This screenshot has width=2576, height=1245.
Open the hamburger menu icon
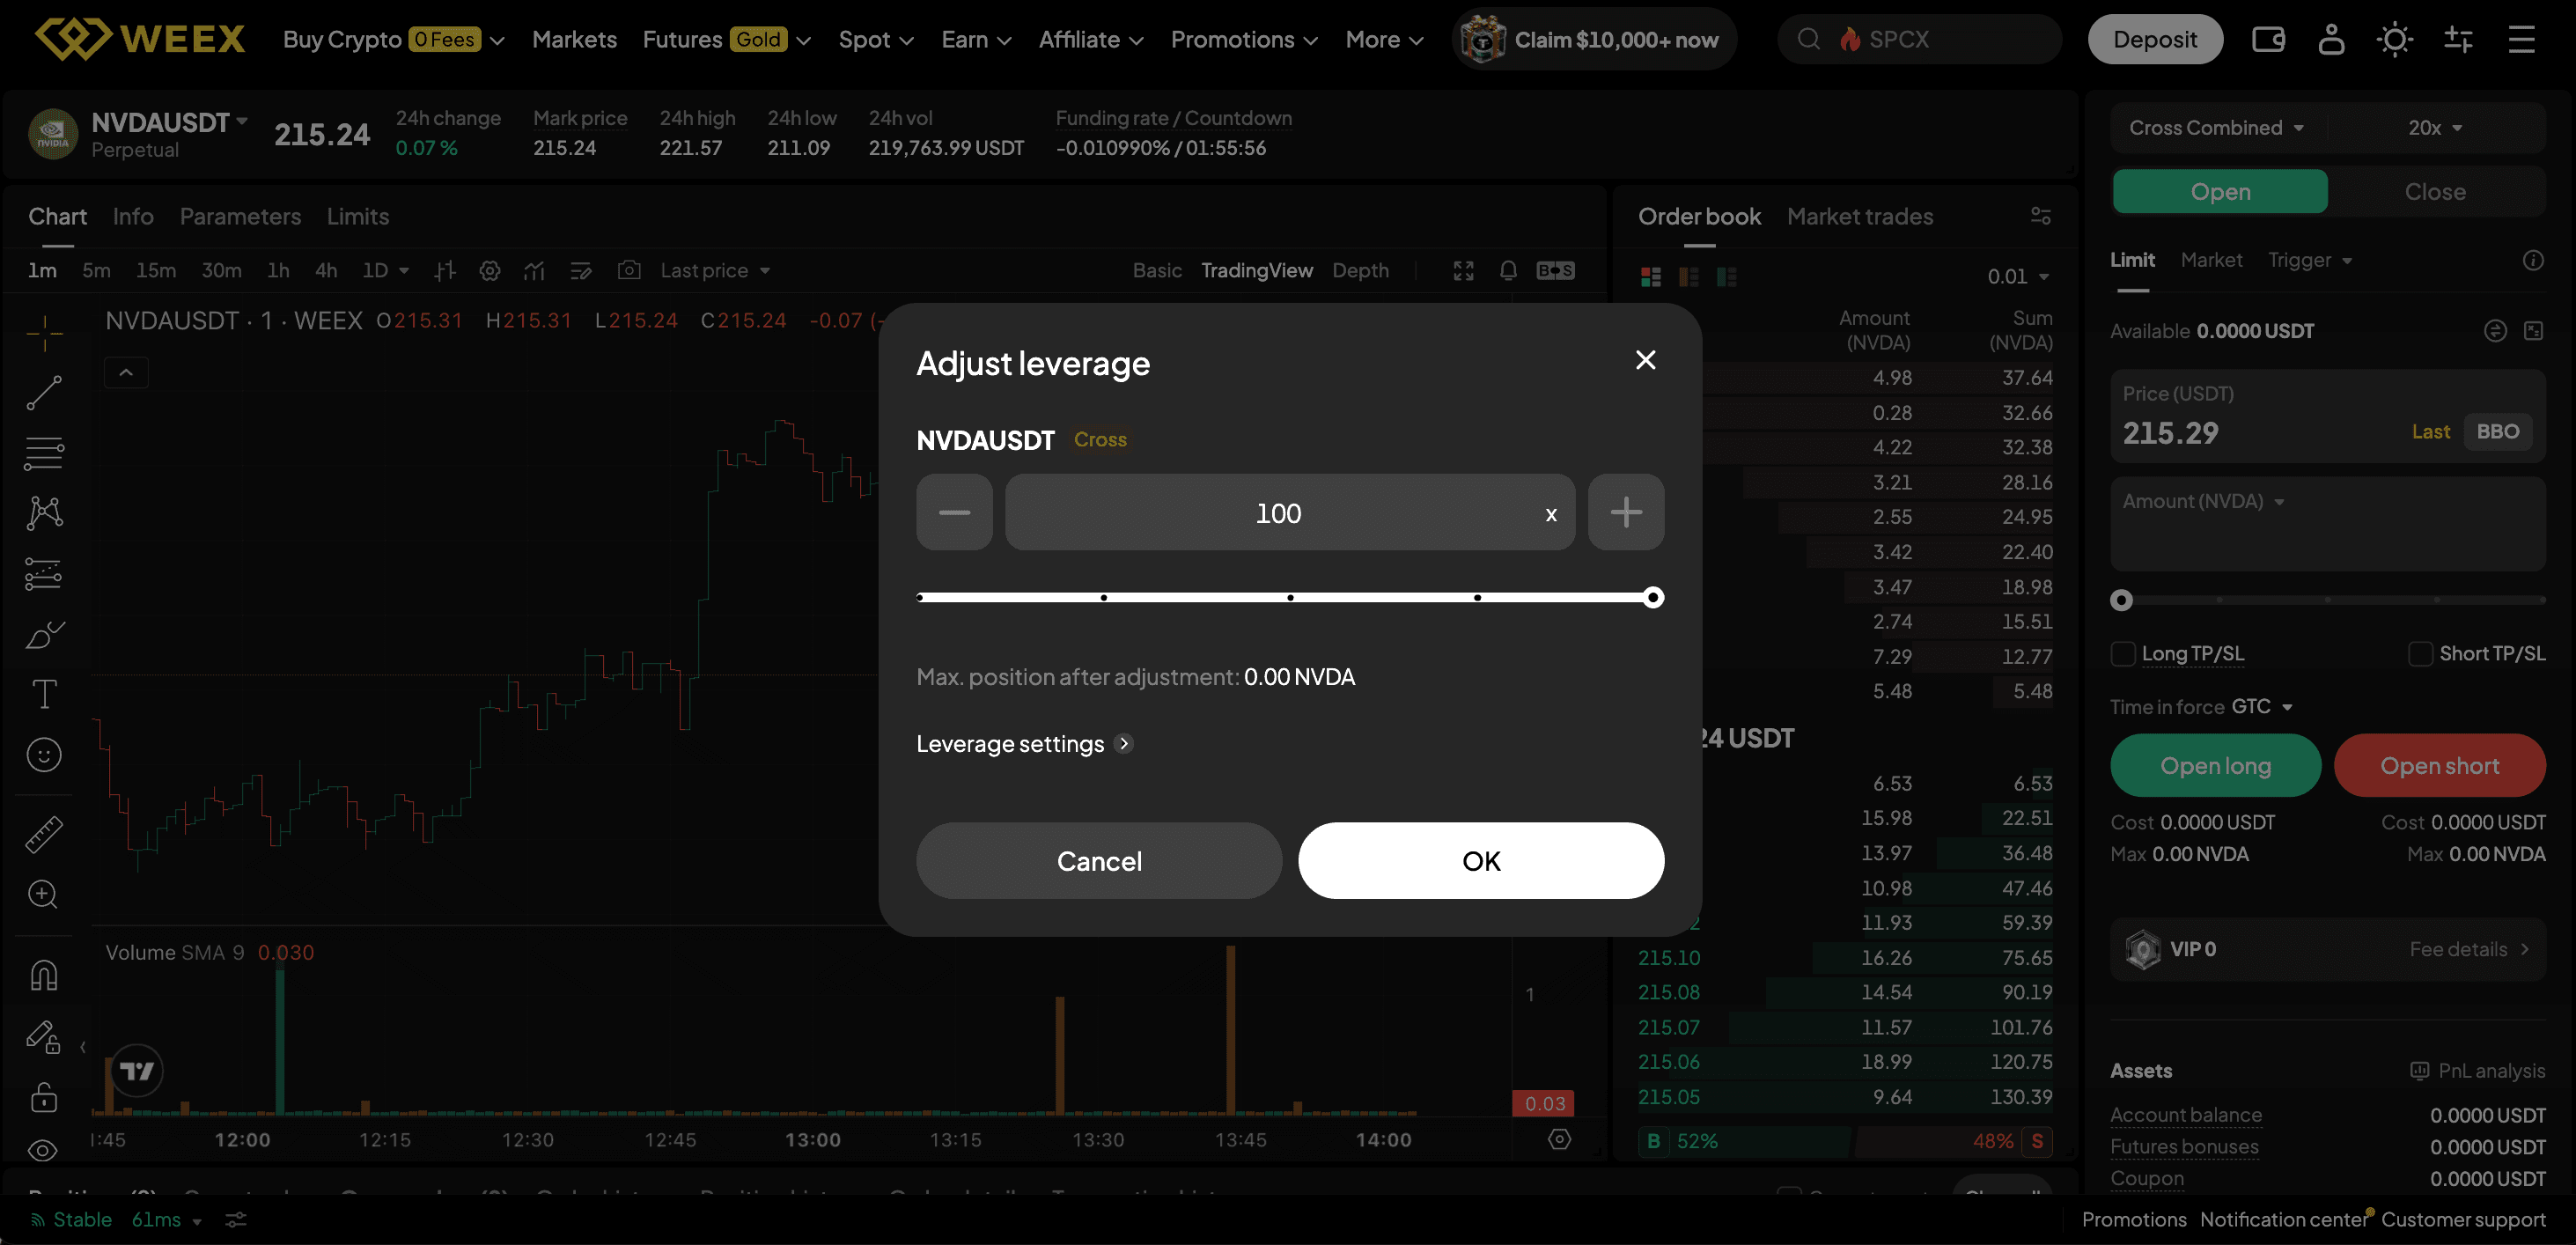click(x=2522, y=39)
